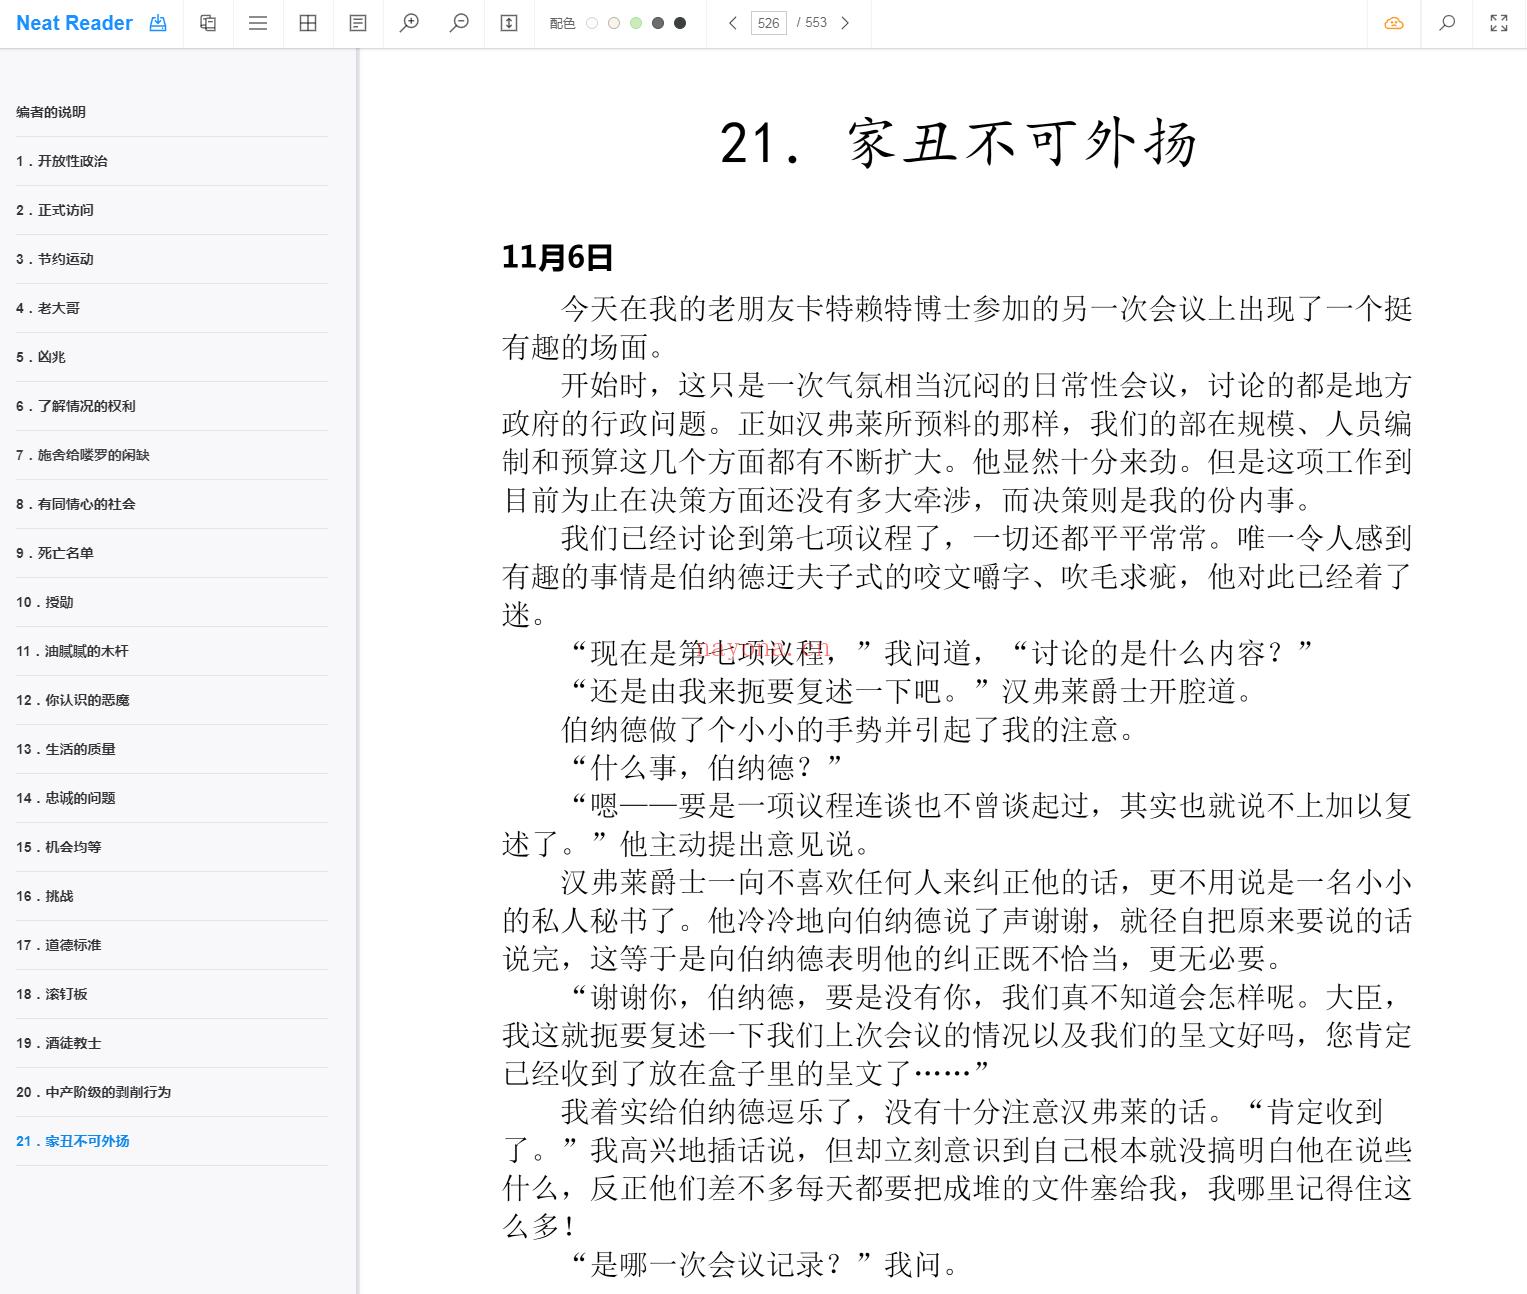Screen dimensions: 1527x1294
Task: Zoom out with magnifier minus icon
Action: pyautogui.click(x=459, y=23)
